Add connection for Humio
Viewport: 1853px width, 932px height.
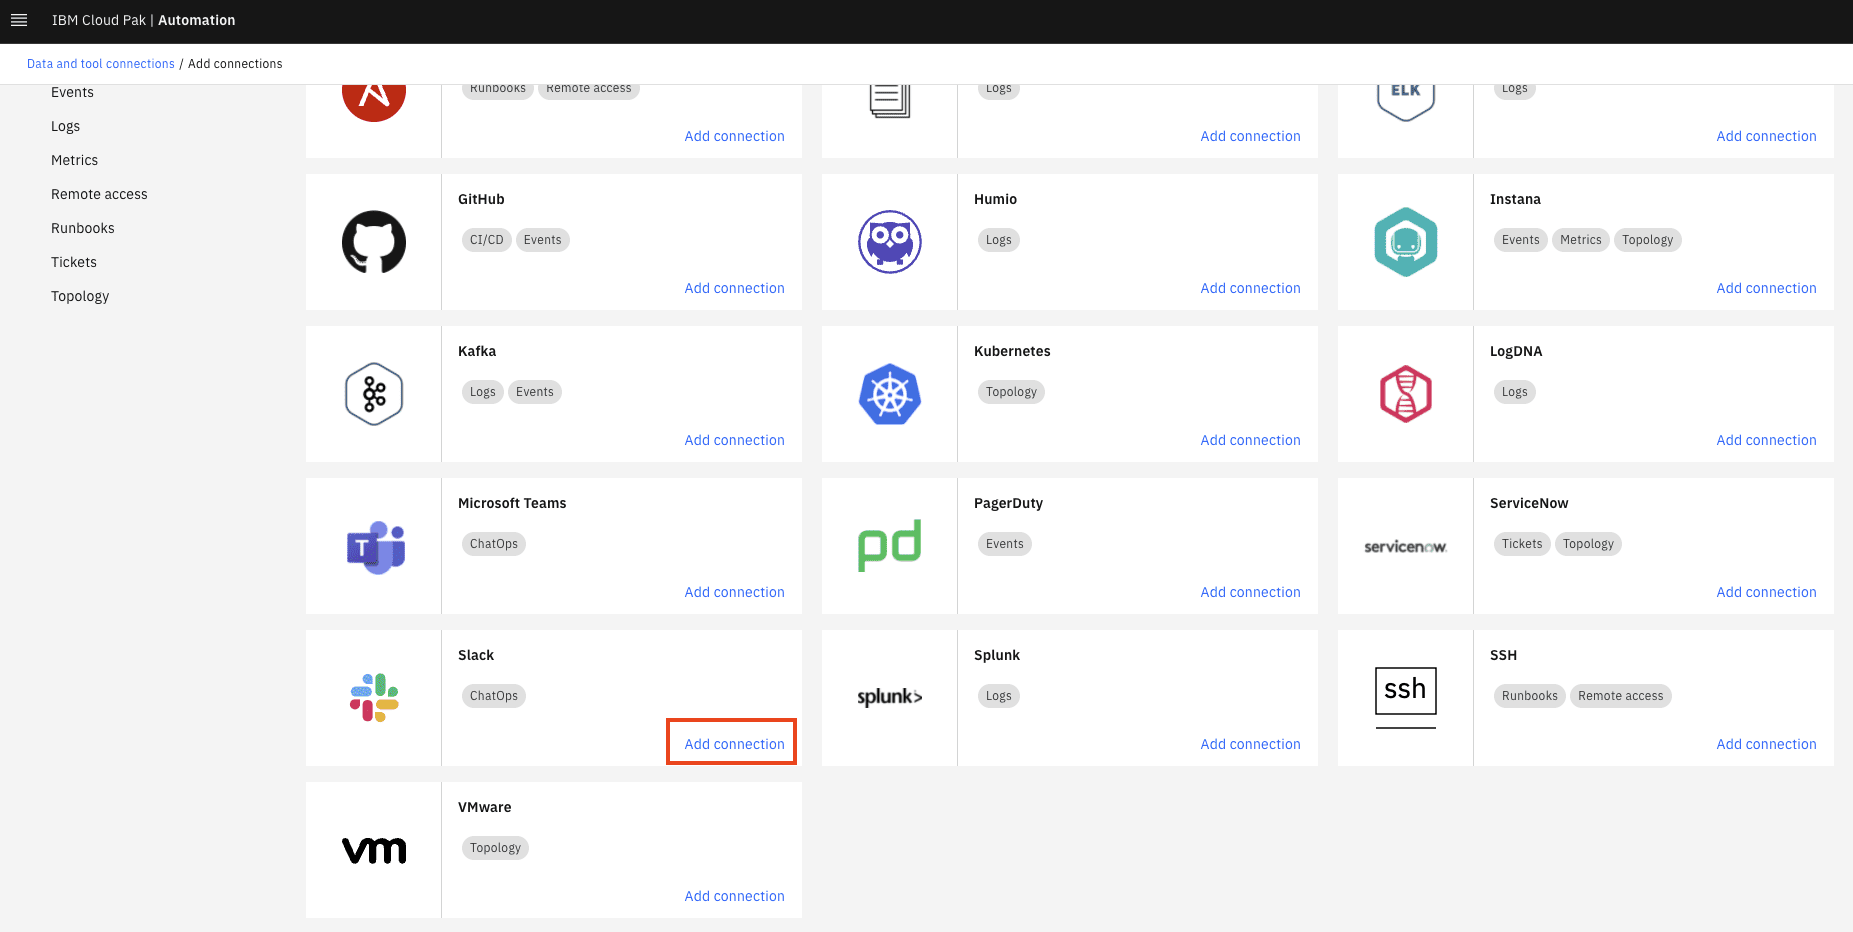[x=1251, y=288]
